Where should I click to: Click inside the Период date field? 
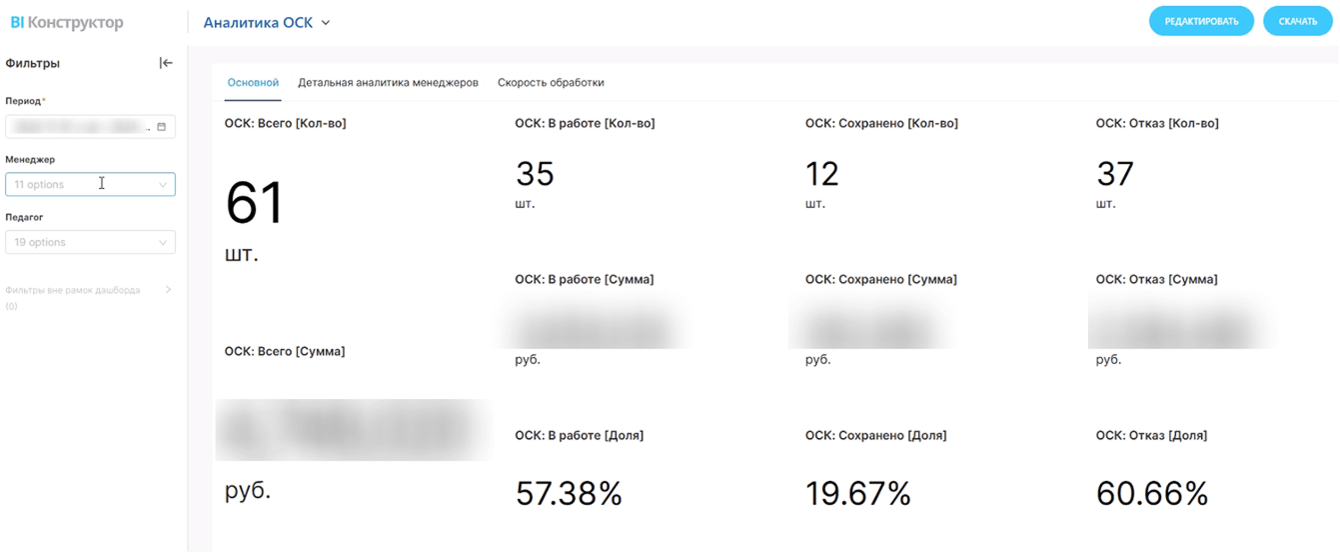[x=80, y=127]
